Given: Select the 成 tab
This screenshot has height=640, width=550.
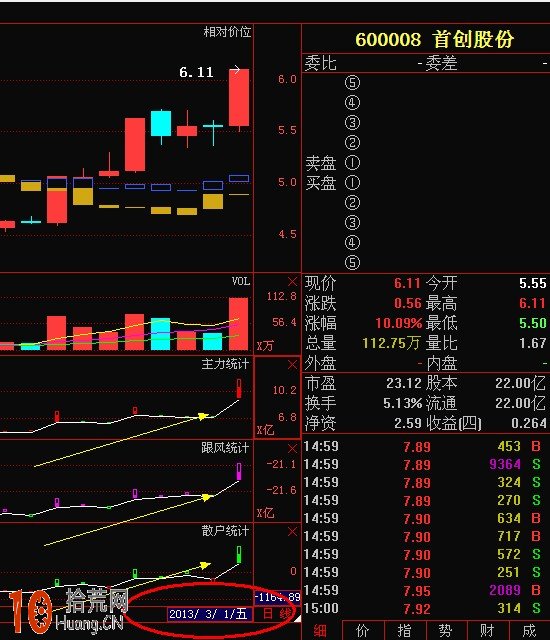Looking at the screenshot, I should point(529,631).
